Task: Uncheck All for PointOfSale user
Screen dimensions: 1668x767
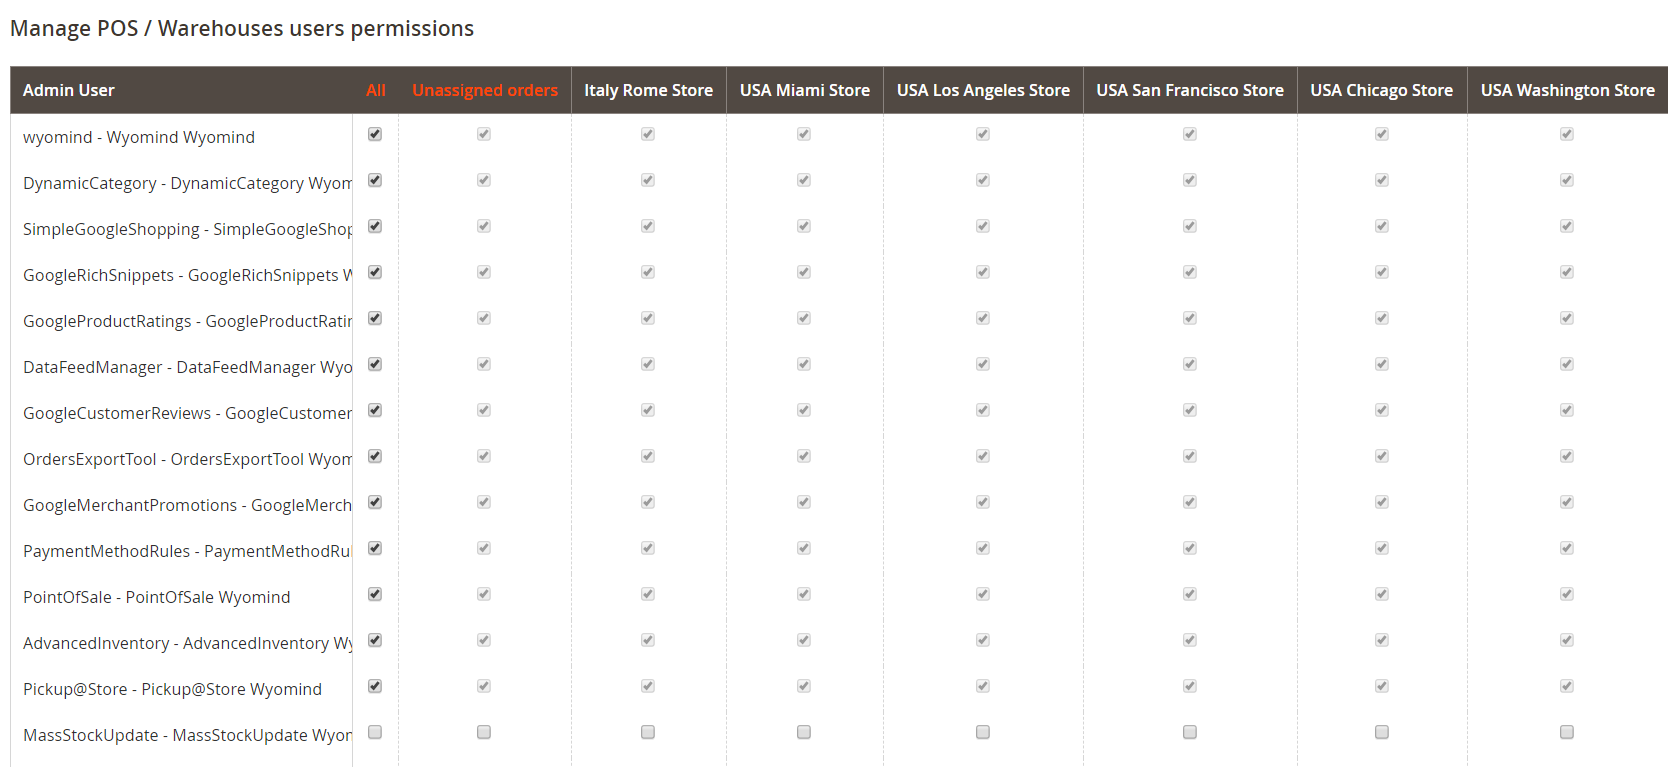Action: [375, 594]
